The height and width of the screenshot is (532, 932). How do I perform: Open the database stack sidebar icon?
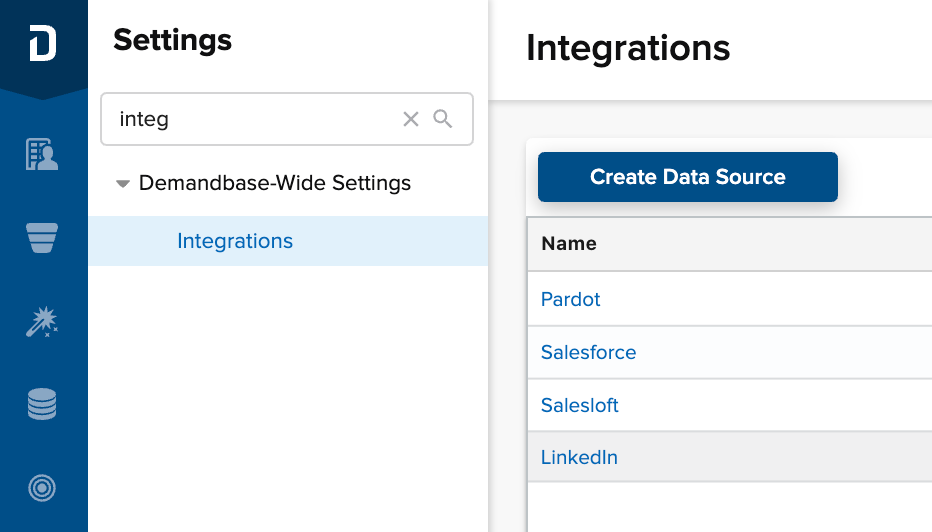tap(42, 404)
